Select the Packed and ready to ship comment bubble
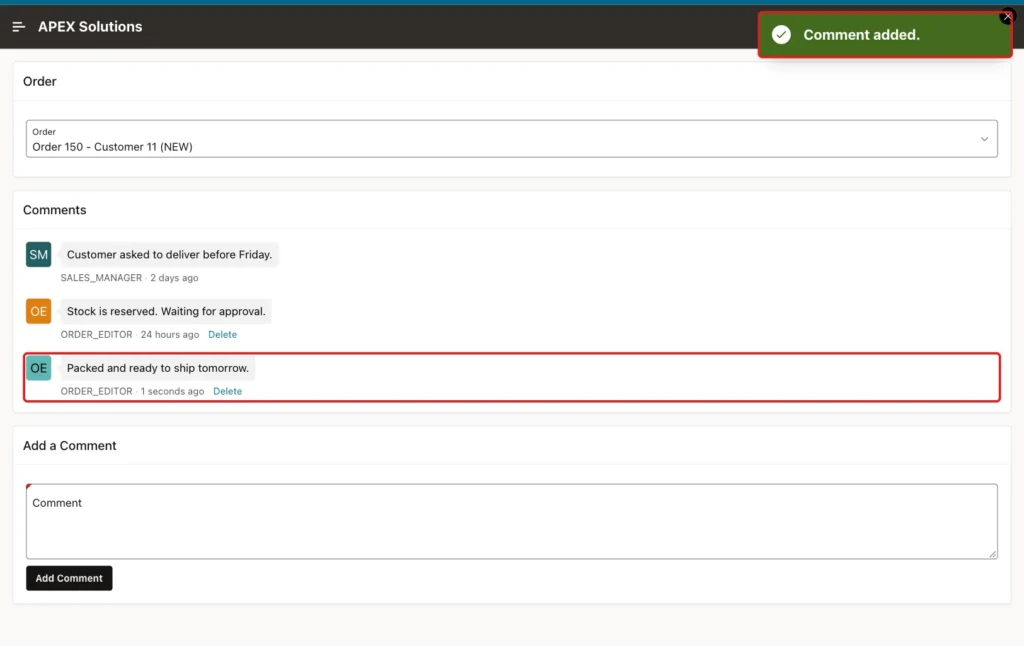1024x646 pixels. click(157, 368)
